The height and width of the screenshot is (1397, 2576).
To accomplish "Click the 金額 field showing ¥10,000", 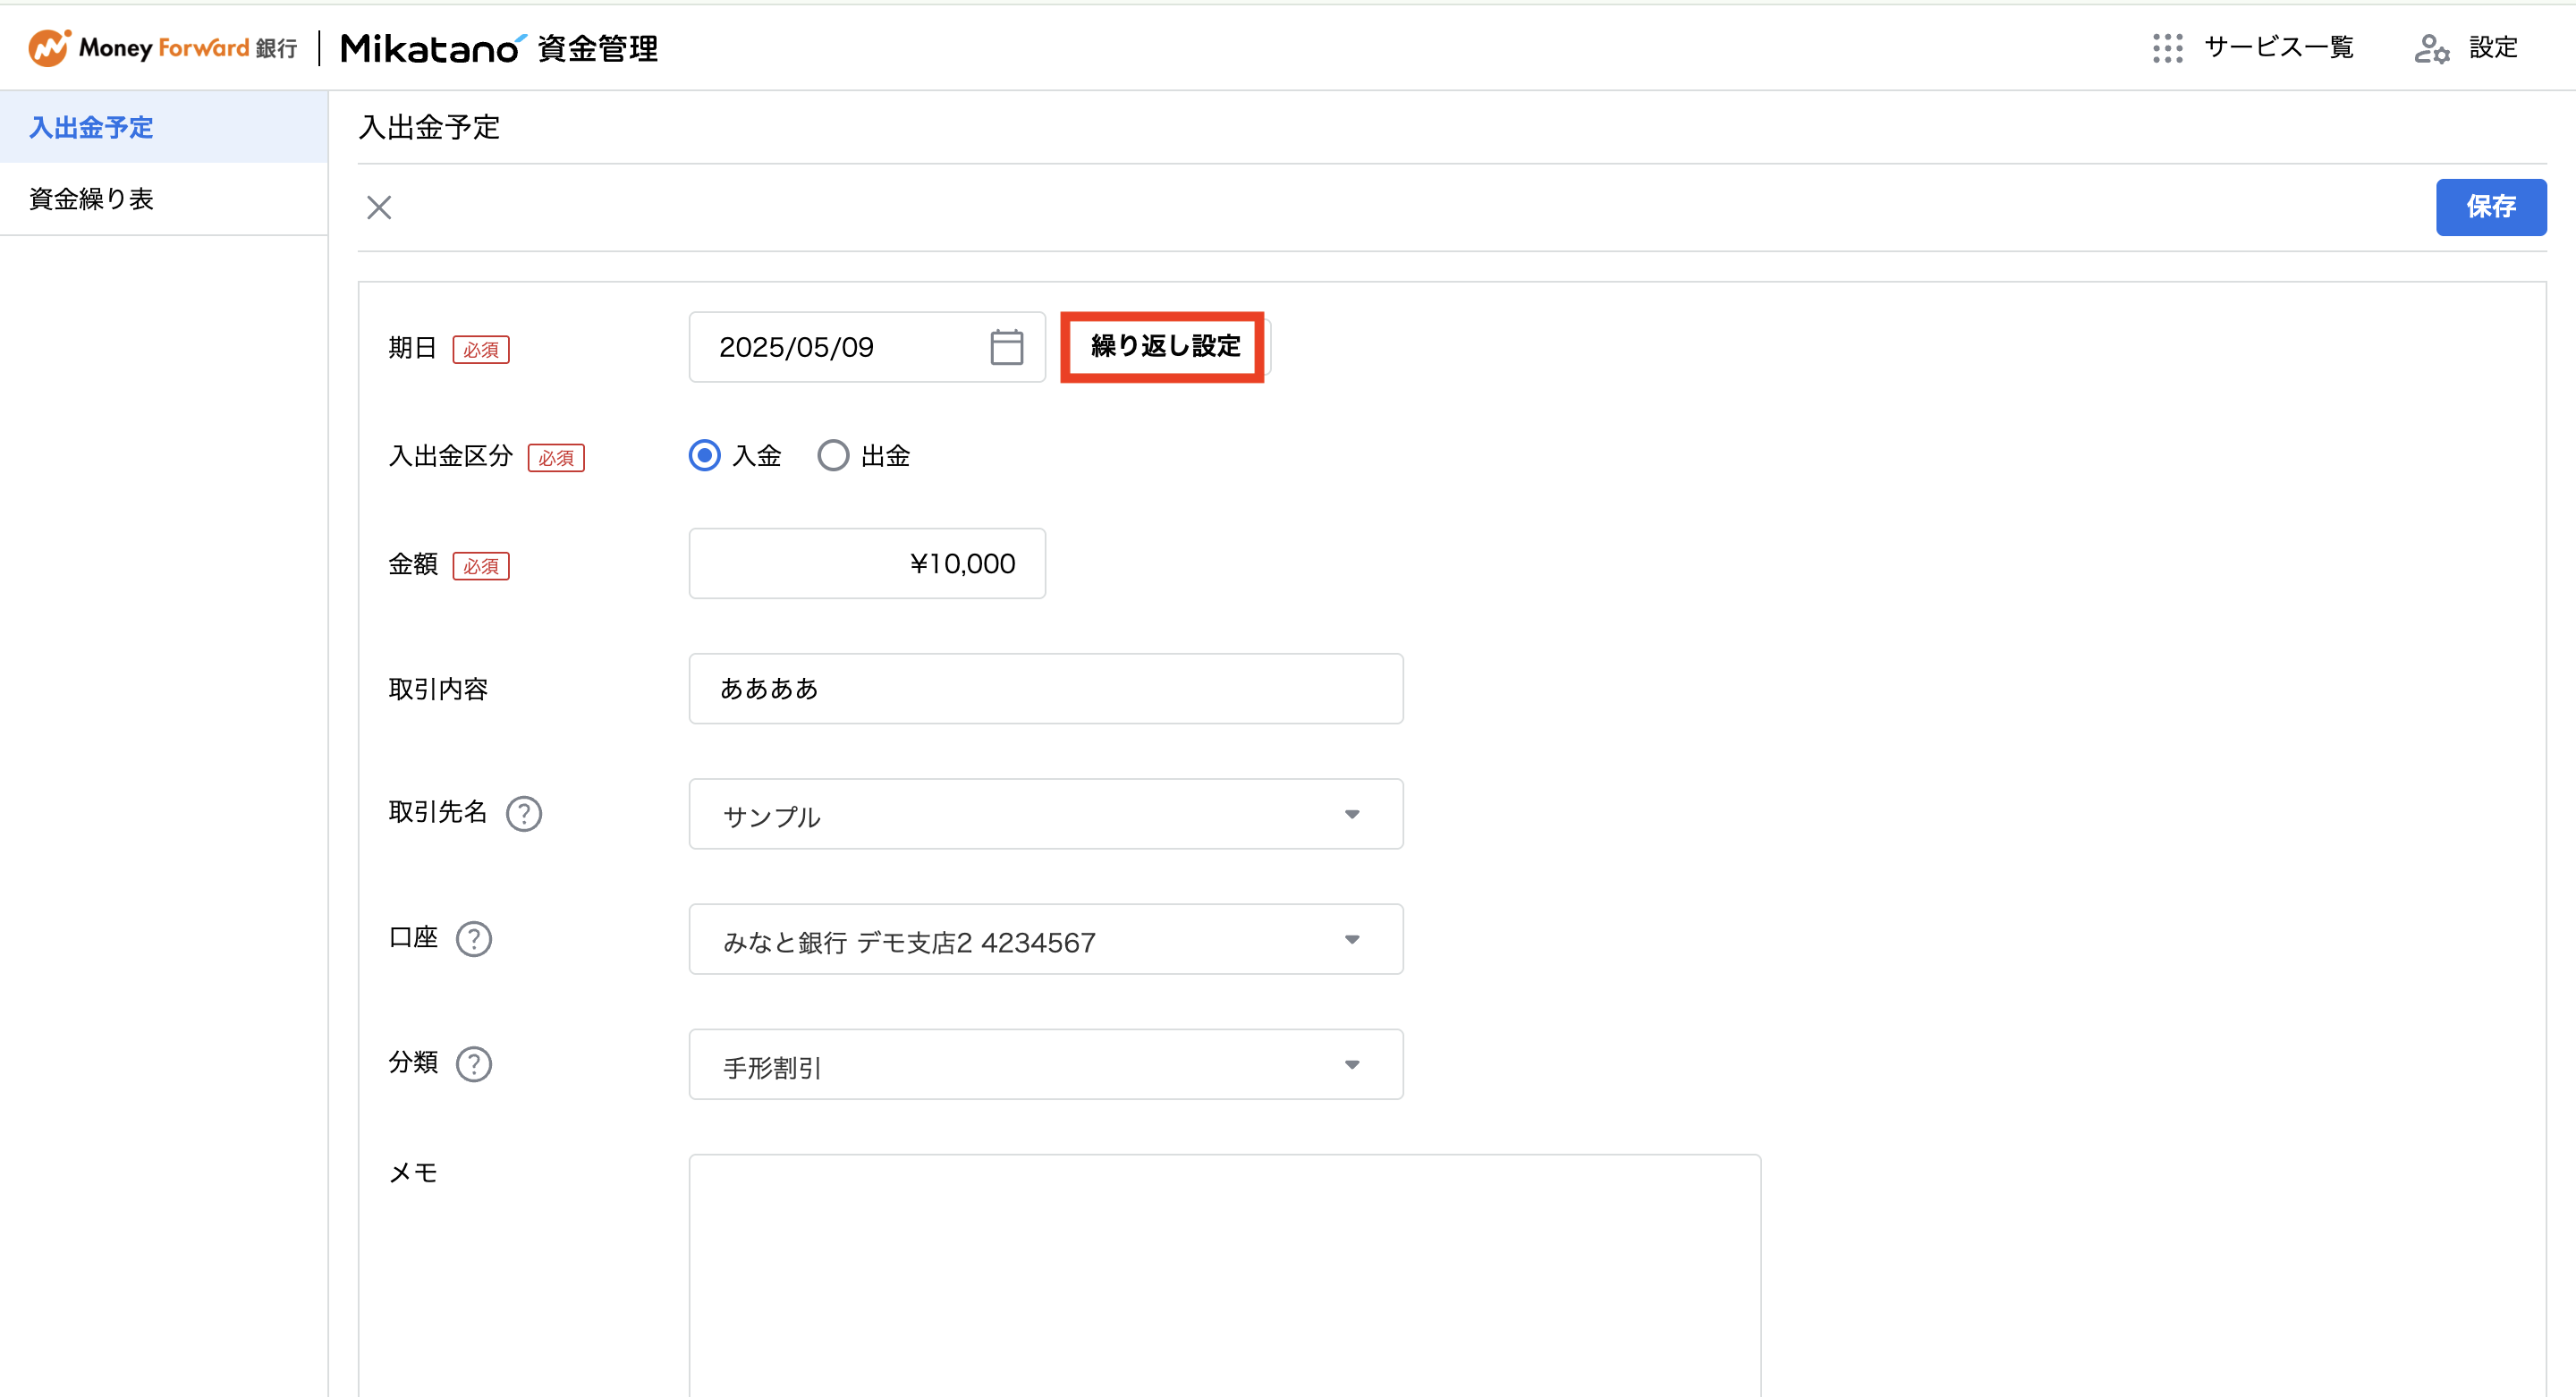I will pos(867,563).
